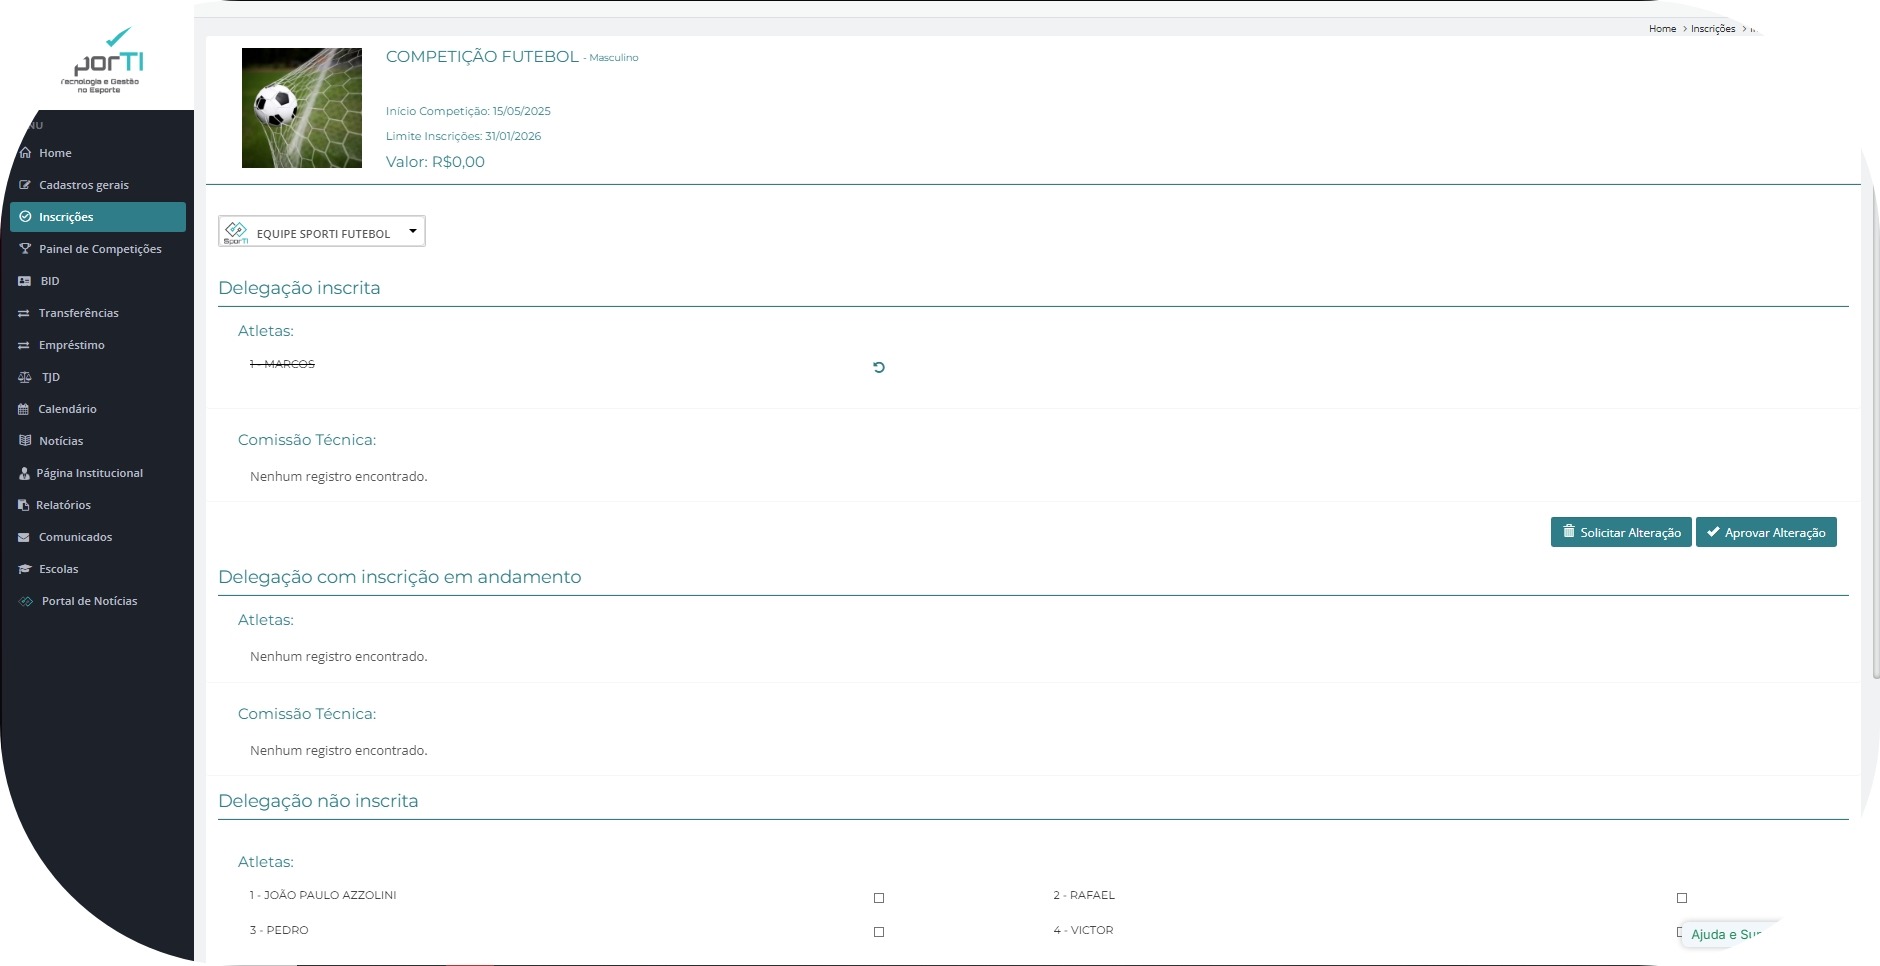Image resolution: width=1880 pixels, height=966 pixels.
Task: Click the Calendário calendar icon
Action: [x=24, y=409]
